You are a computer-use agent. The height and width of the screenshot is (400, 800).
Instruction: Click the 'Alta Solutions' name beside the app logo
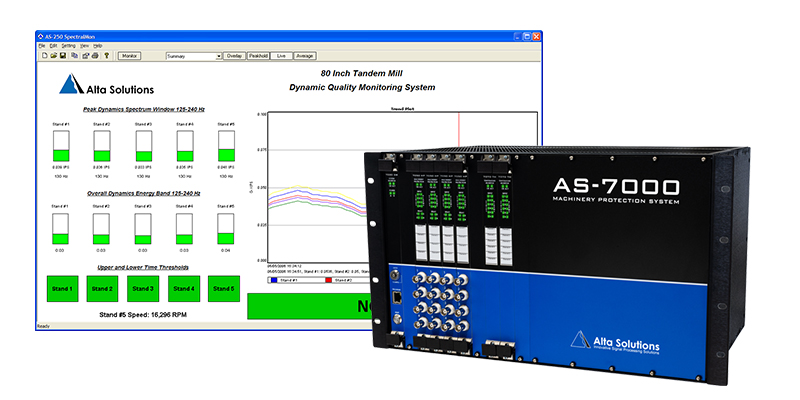[x=120, y=90]
